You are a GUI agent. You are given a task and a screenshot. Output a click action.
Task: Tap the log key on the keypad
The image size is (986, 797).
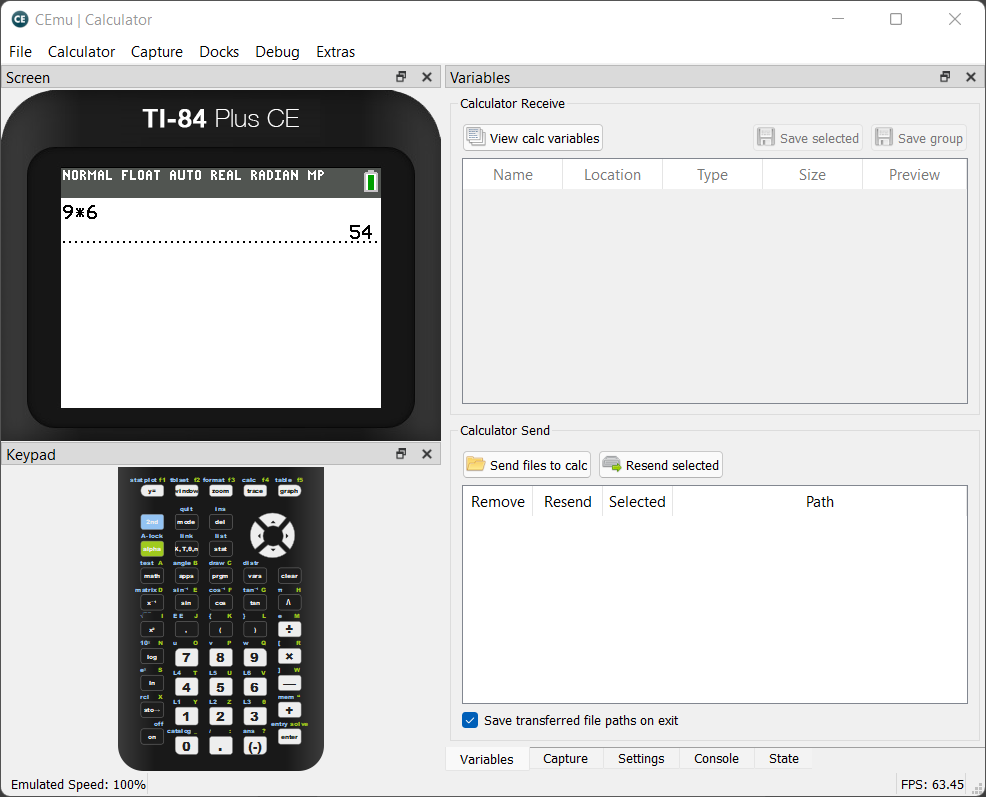[x=152, y=657]
